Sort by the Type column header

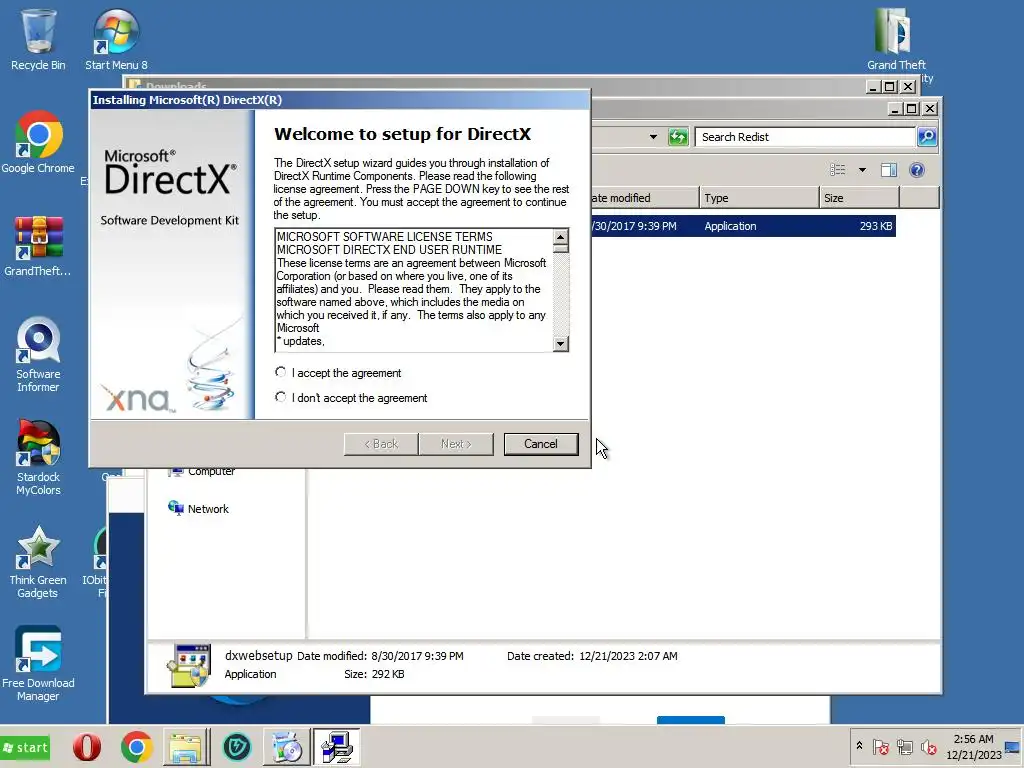(759, 198)
